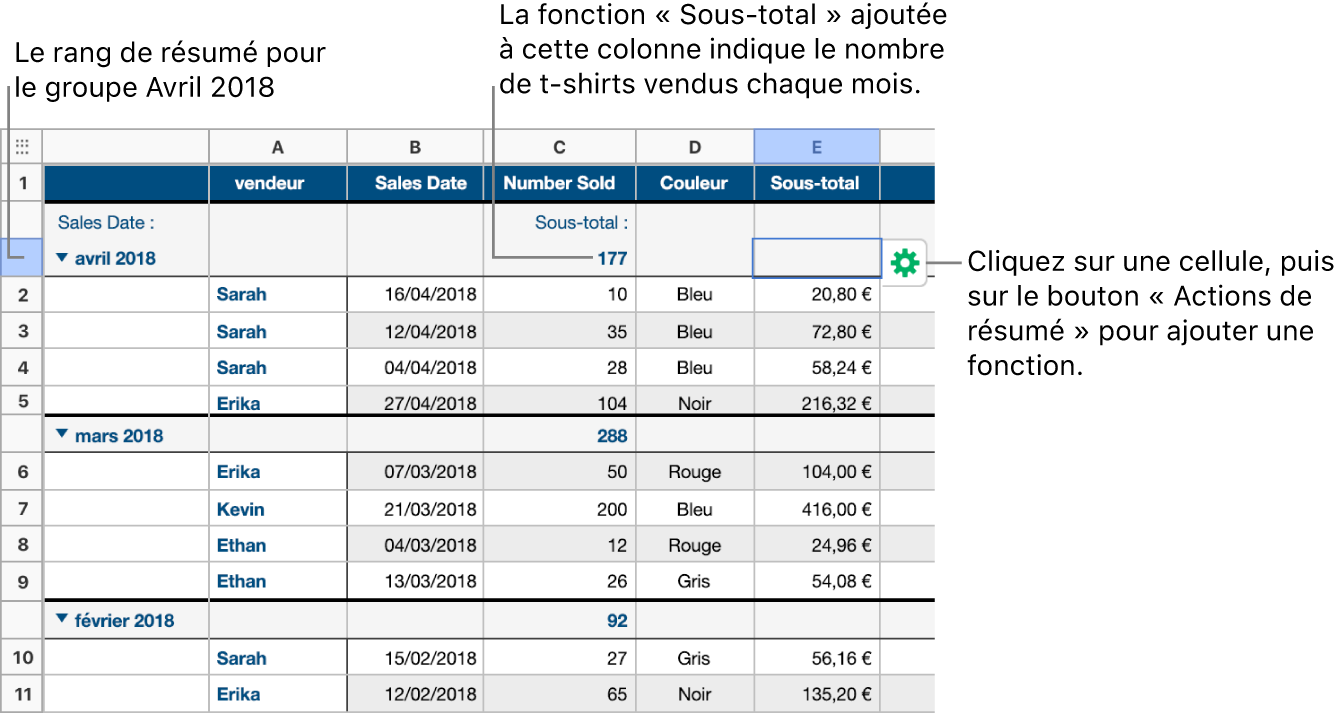
Task: Select column header E
Action: click(x=817, y=146)
